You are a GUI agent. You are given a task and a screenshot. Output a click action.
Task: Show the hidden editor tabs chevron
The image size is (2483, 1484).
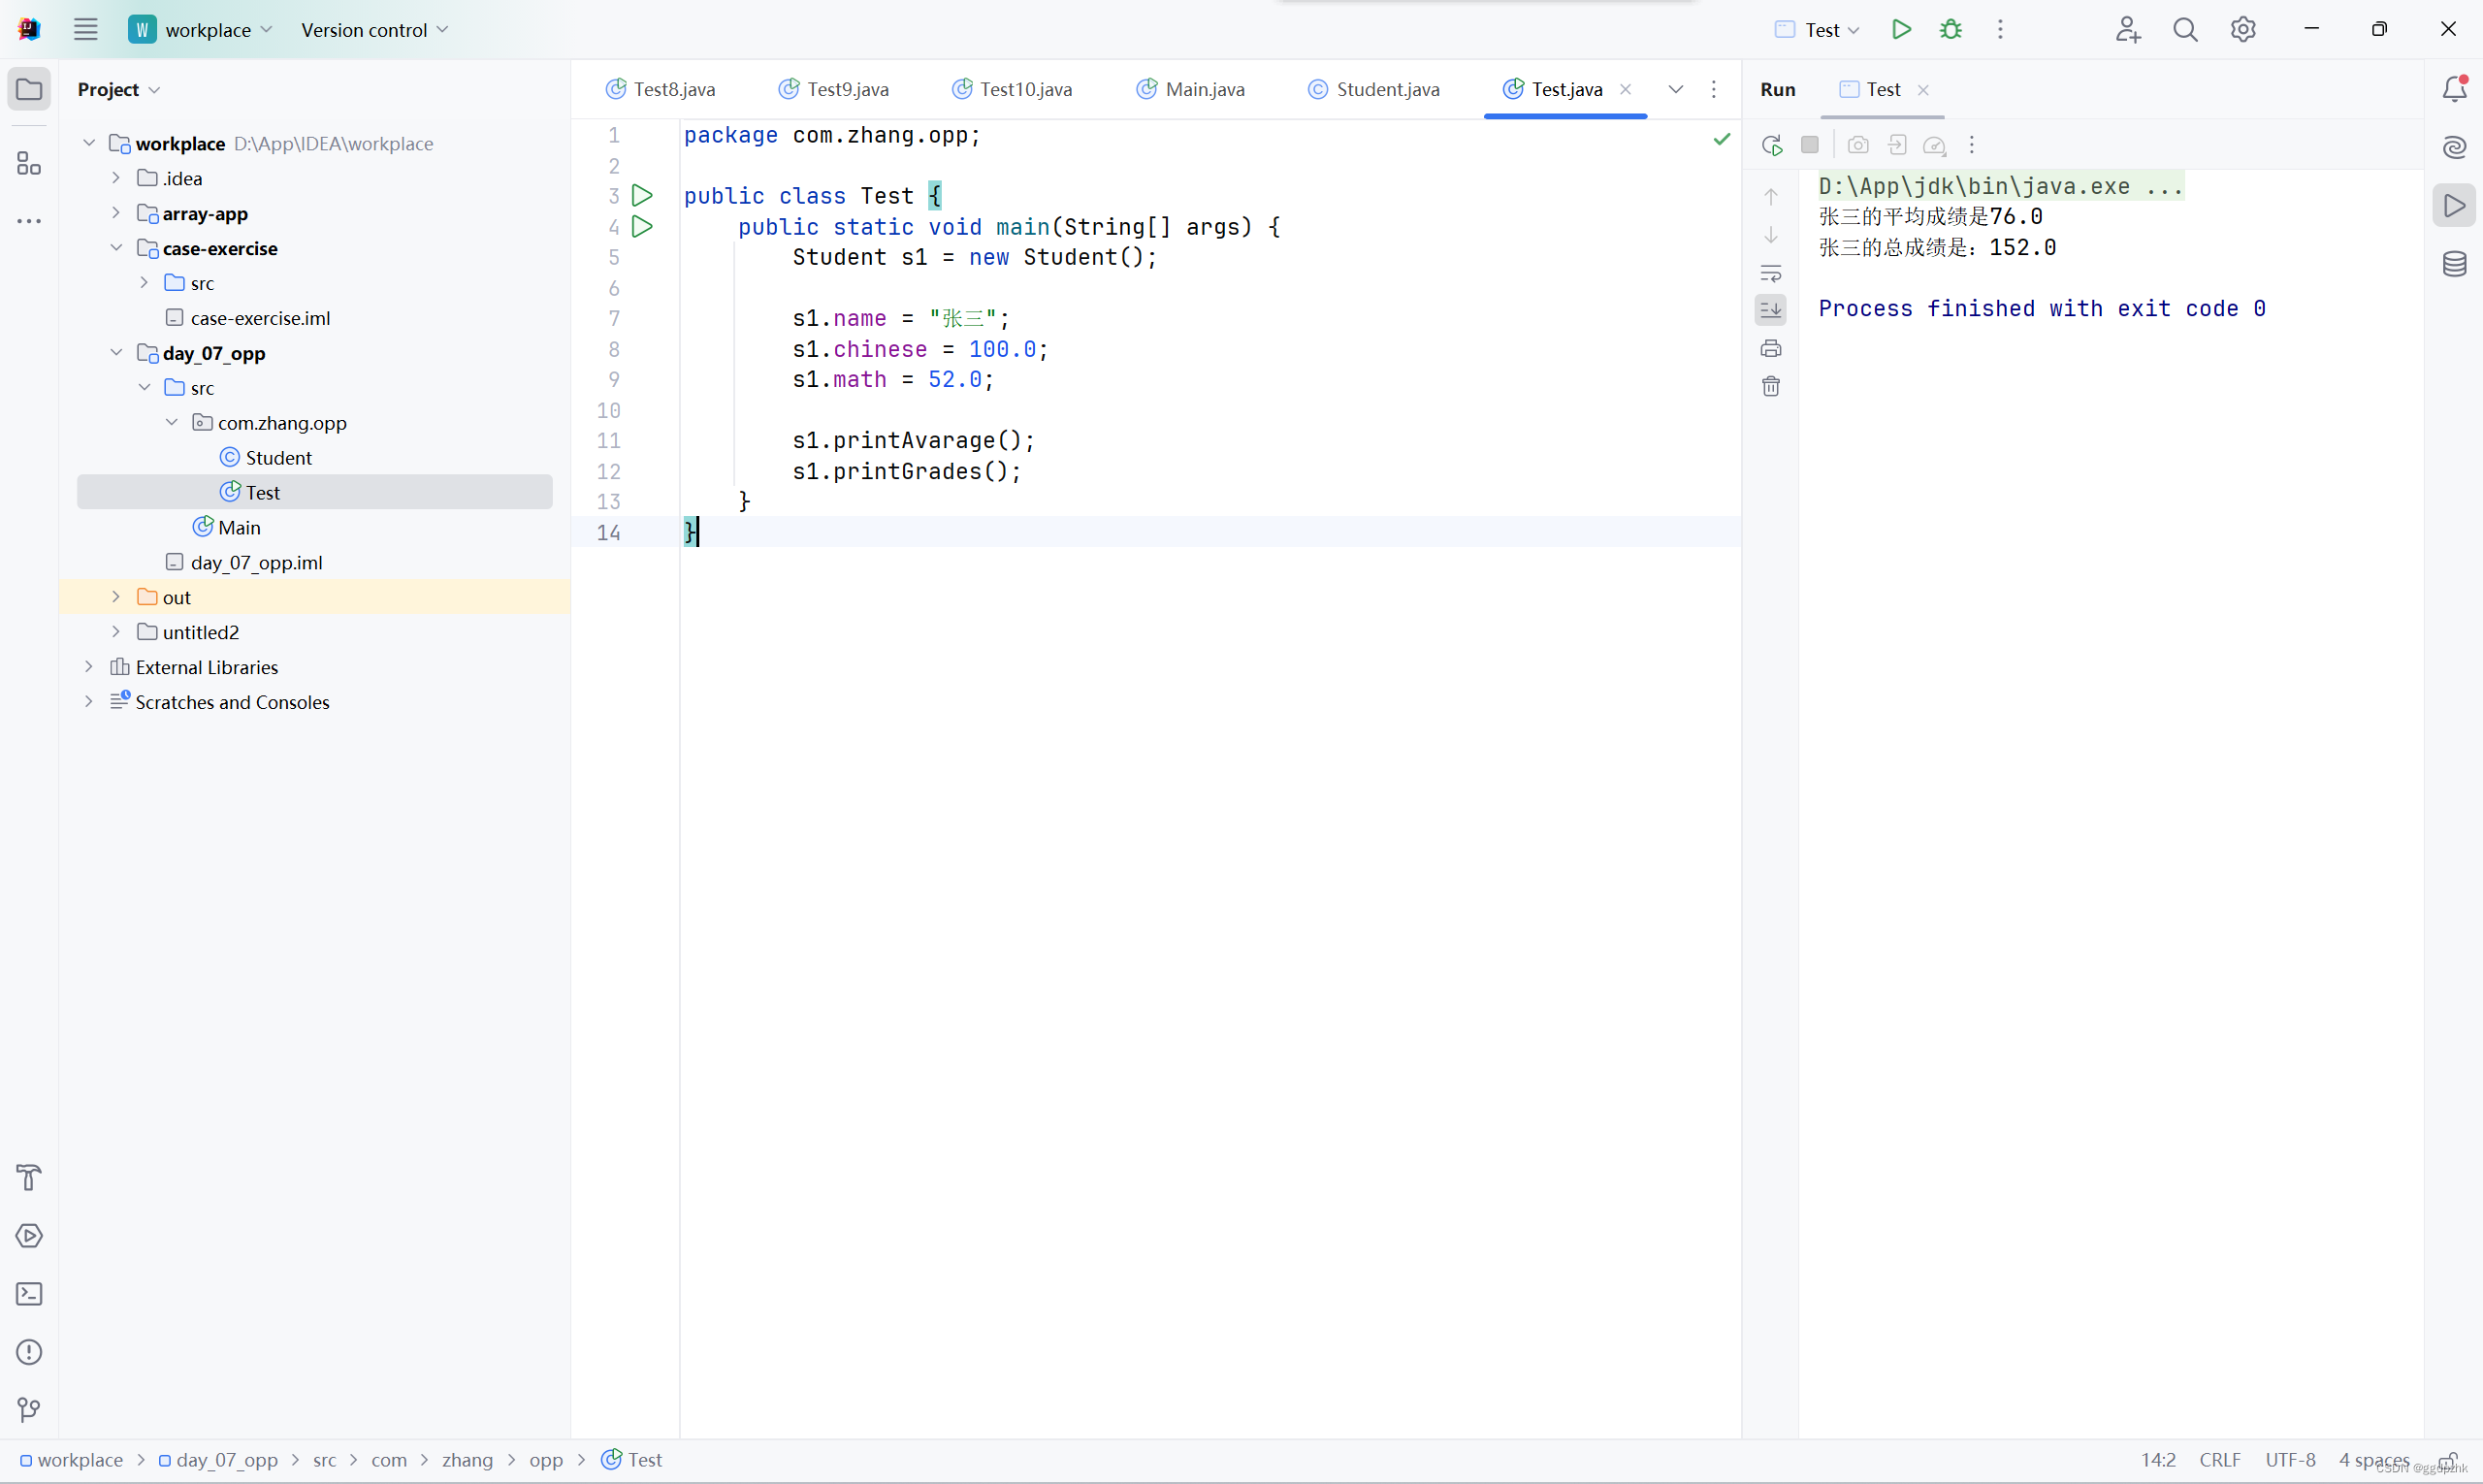point(1675,89)
